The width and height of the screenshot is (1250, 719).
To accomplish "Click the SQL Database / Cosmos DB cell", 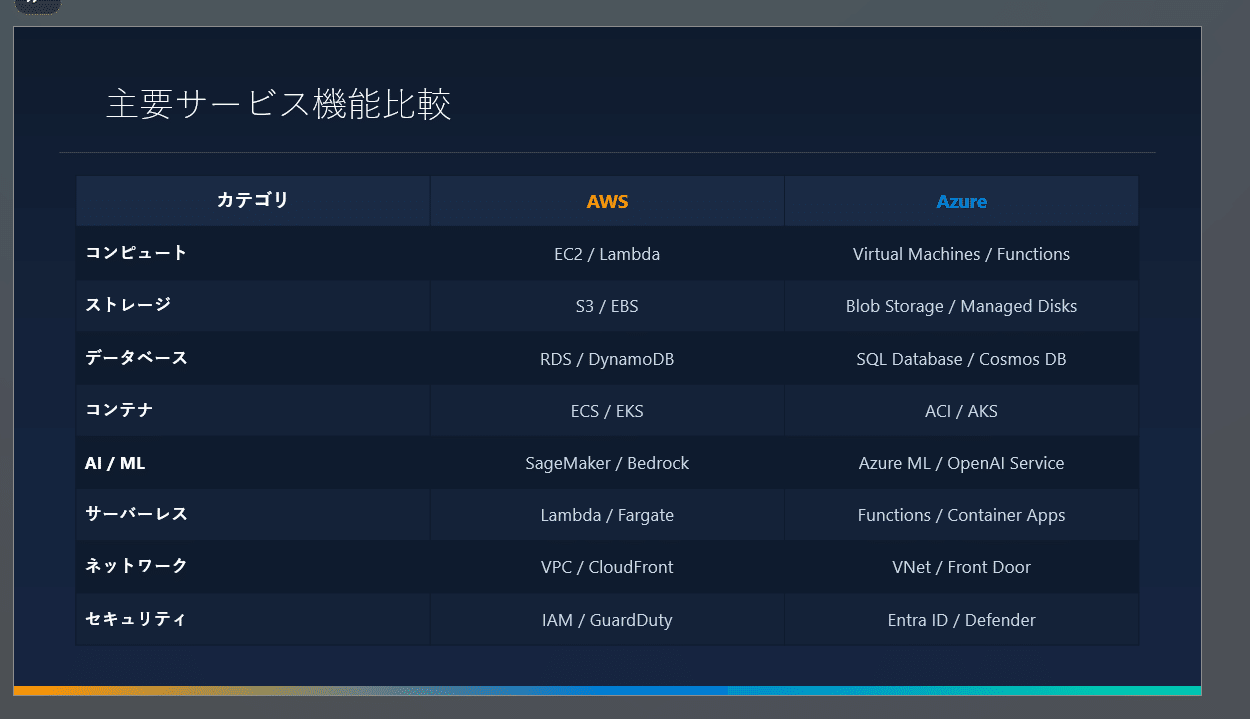I will point(962,359).
